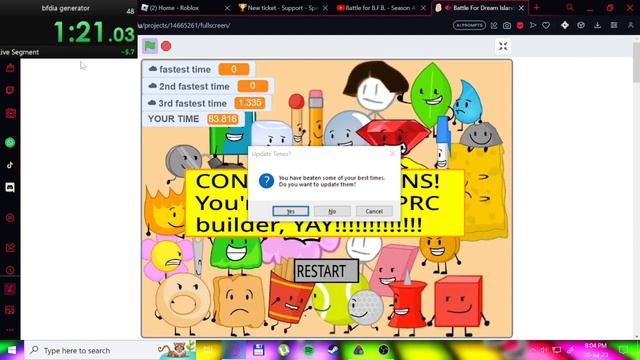This screenshot has height=360, width=640.
Task: Click the volume speaker tray icon
Action: (x=544, y=350)
